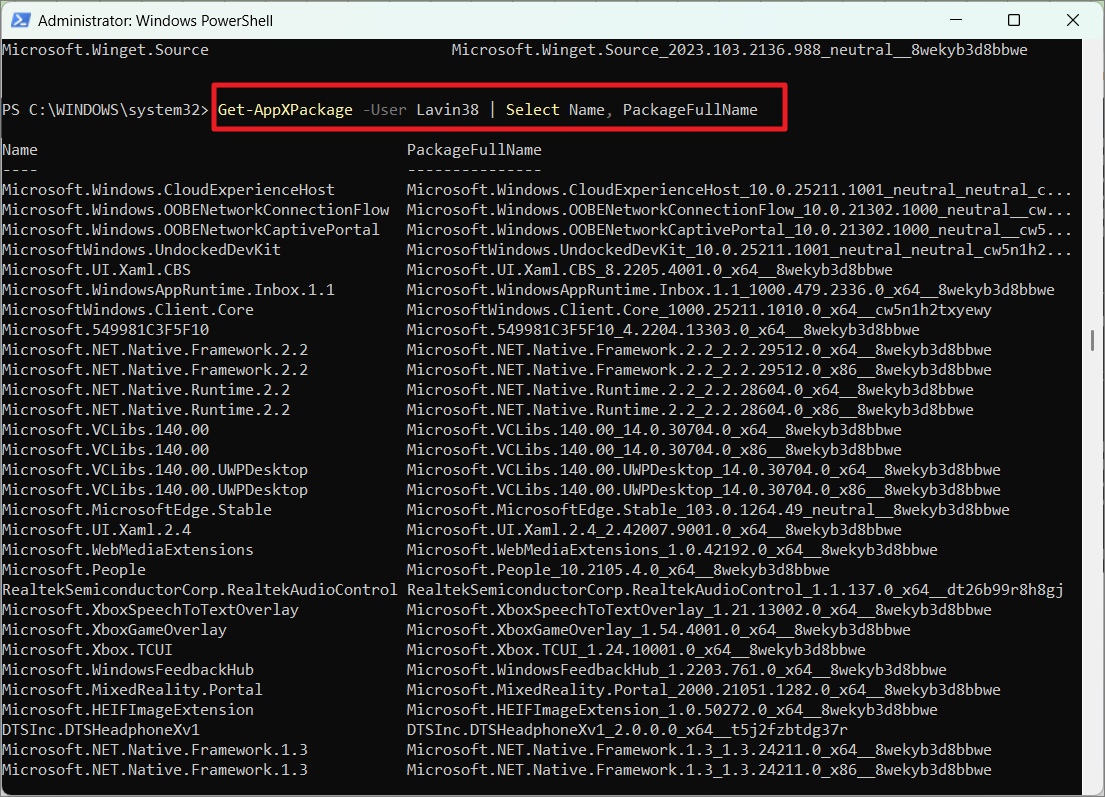Select name Microsoft.UI.Xaml.CBS
1105x797 pixels.
click(x=97, y=270)
